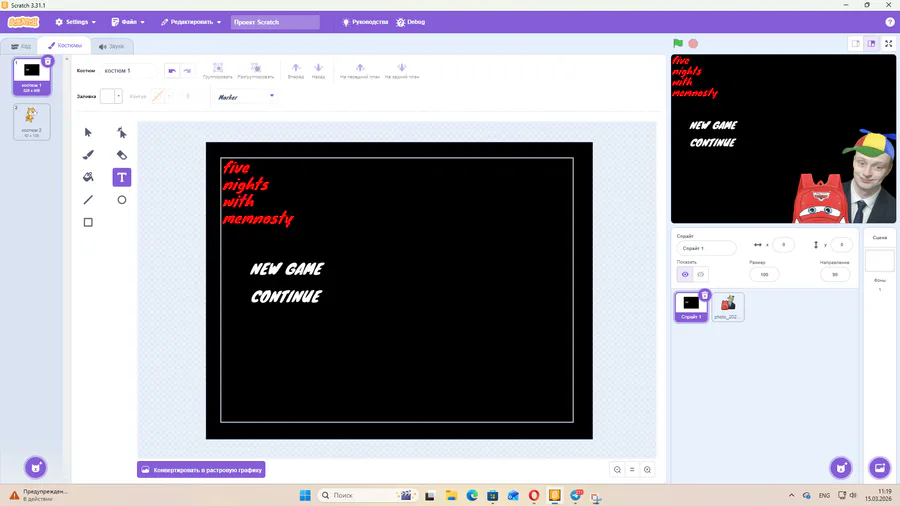900x506 pixels.
Task: Delete Спрайт 1 with its trash icon
Action: pyautogui.click(x=705, y=295)
